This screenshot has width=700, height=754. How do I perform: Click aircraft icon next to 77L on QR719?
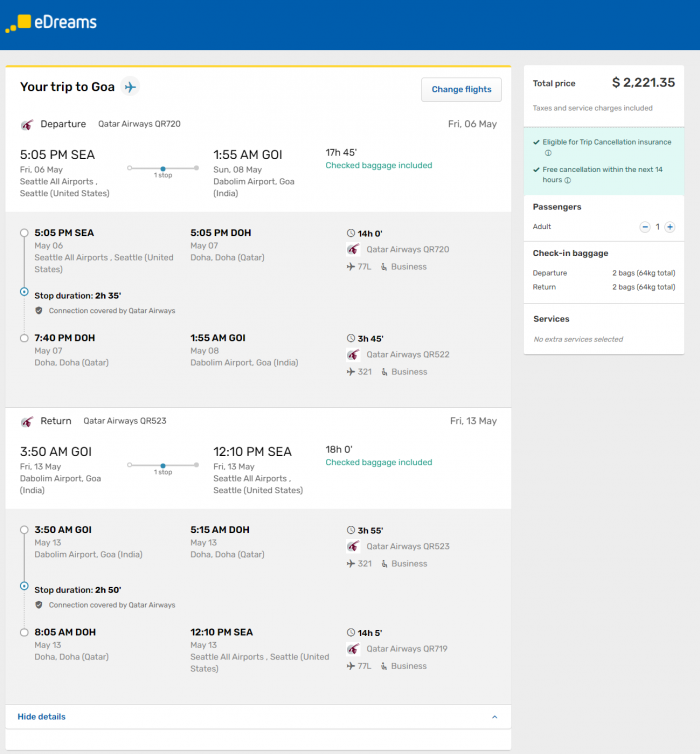351,666
